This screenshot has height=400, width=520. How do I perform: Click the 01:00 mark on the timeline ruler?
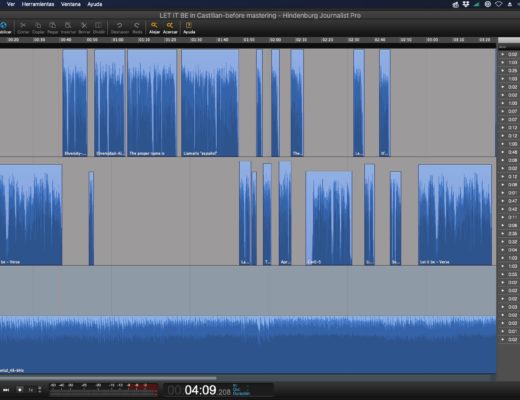[118, 40]
